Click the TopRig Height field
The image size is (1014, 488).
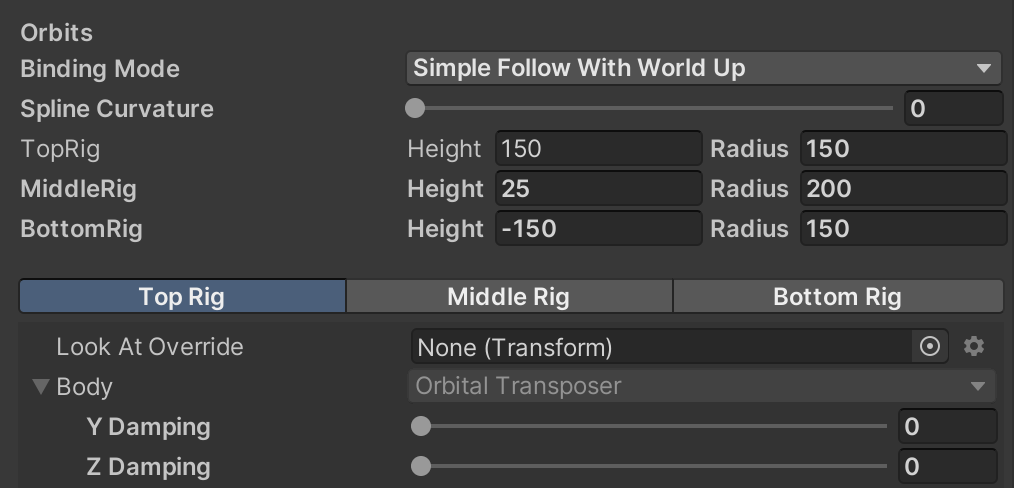pos(599,149)
